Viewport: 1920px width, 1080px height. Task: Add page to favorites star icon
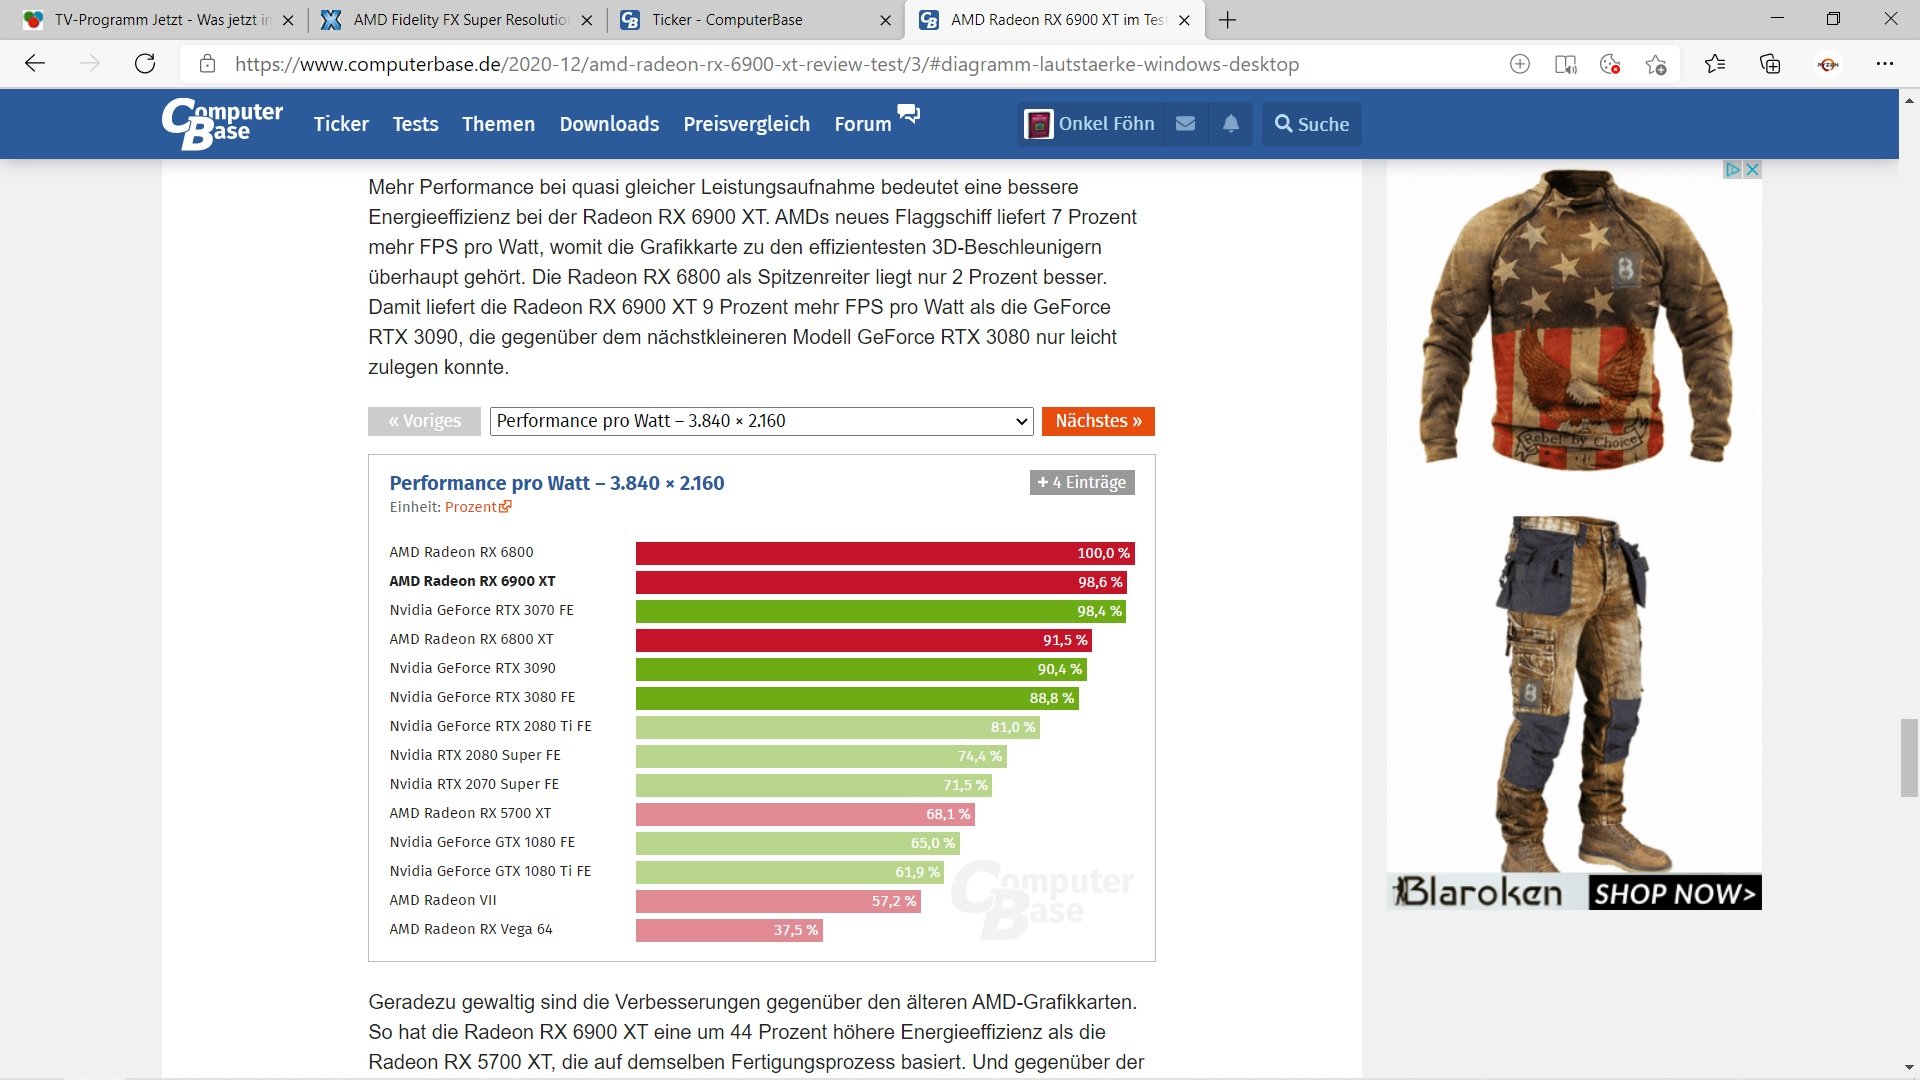point(1655,64)
